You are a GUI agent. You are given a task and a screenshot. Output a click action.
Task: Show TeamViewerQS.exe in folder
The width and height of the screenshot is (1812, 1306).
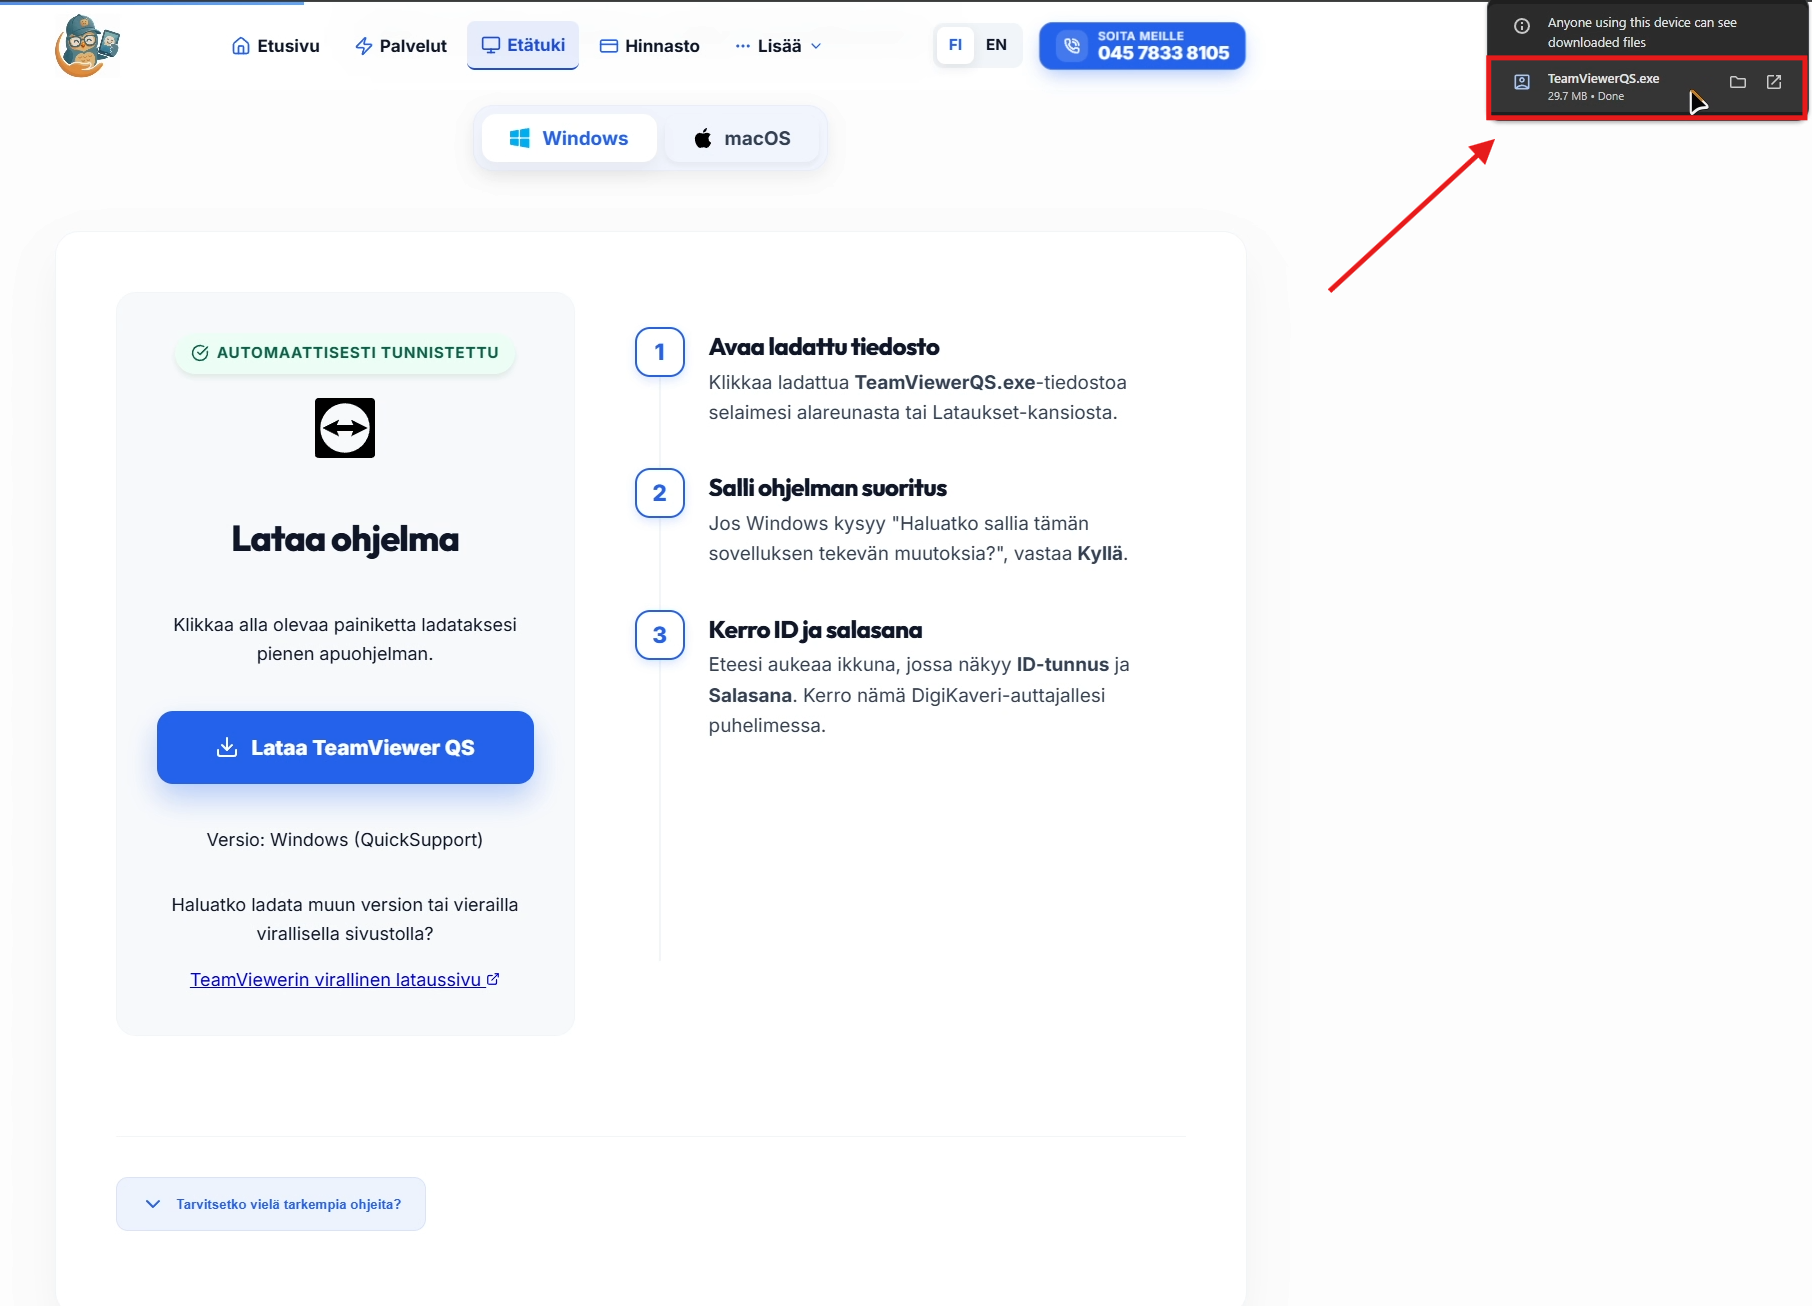(1738, 83)
